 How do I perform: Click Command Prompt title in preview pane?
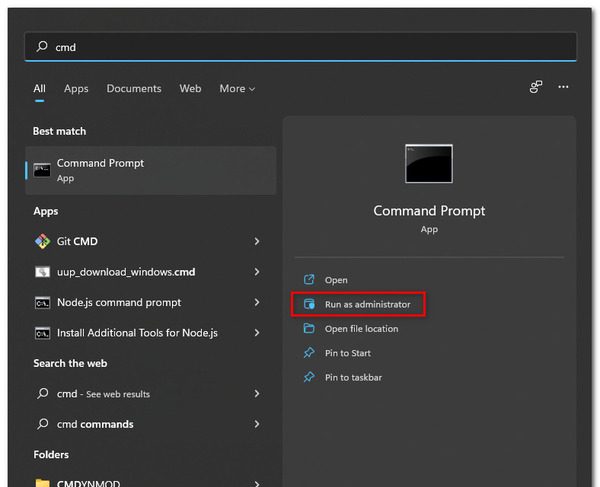[429, 211]
